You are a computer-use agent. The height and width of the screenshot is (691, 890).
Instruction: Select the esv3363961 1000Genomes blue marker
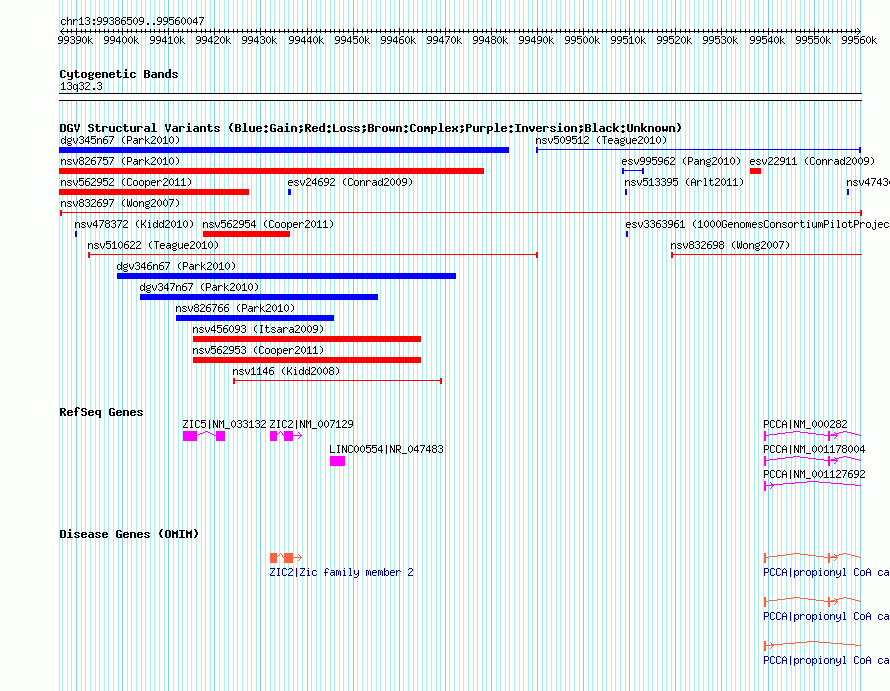pos(627,234)
